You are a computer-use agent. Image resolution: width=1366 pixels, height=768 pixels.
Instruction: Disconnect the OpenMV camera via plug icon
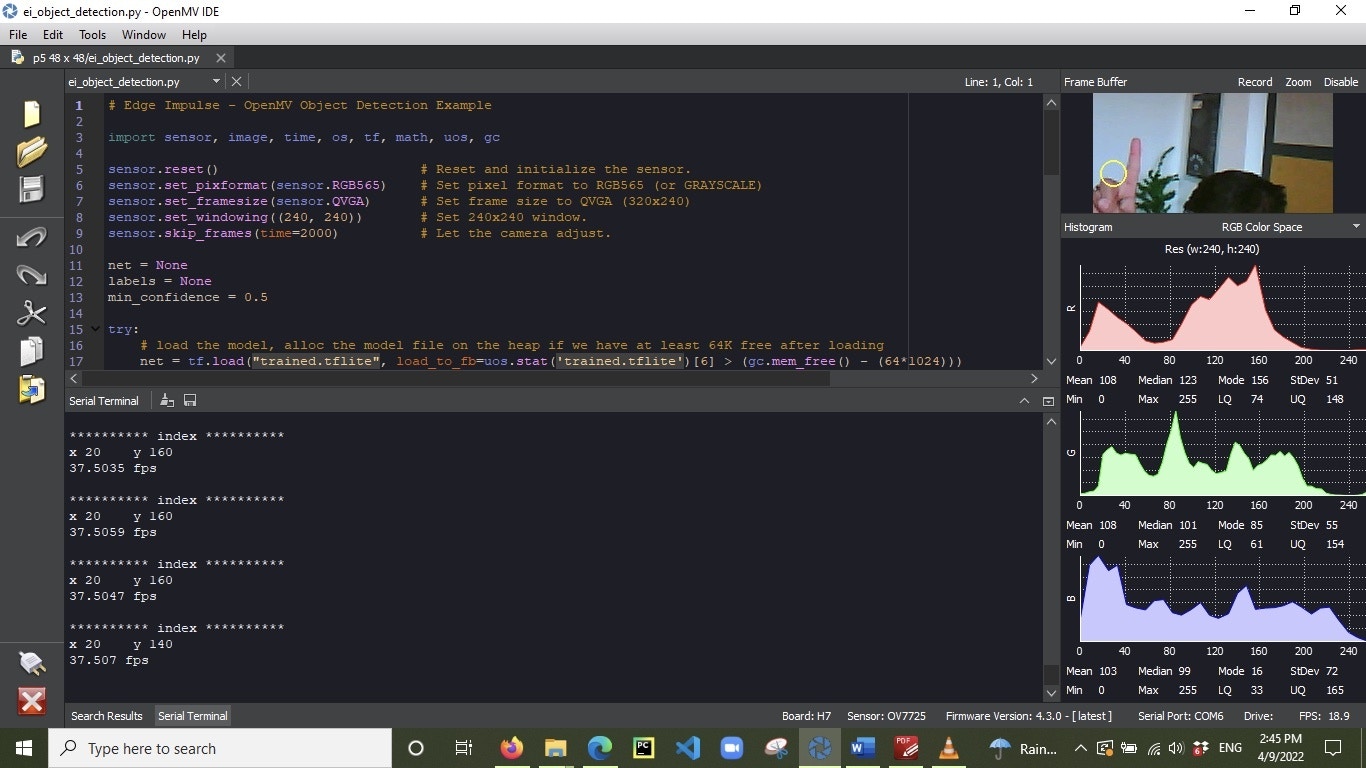click(x=32, y=662)
